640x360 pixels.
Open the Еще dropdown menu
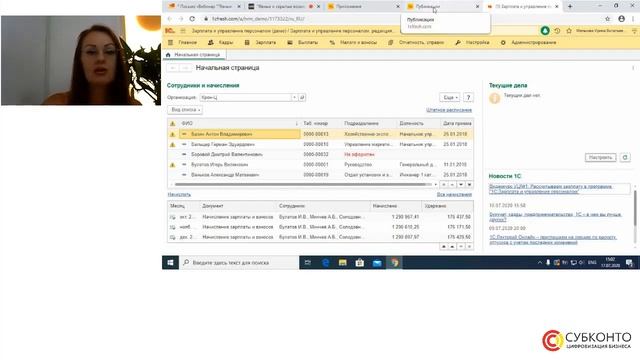point(450,98)
